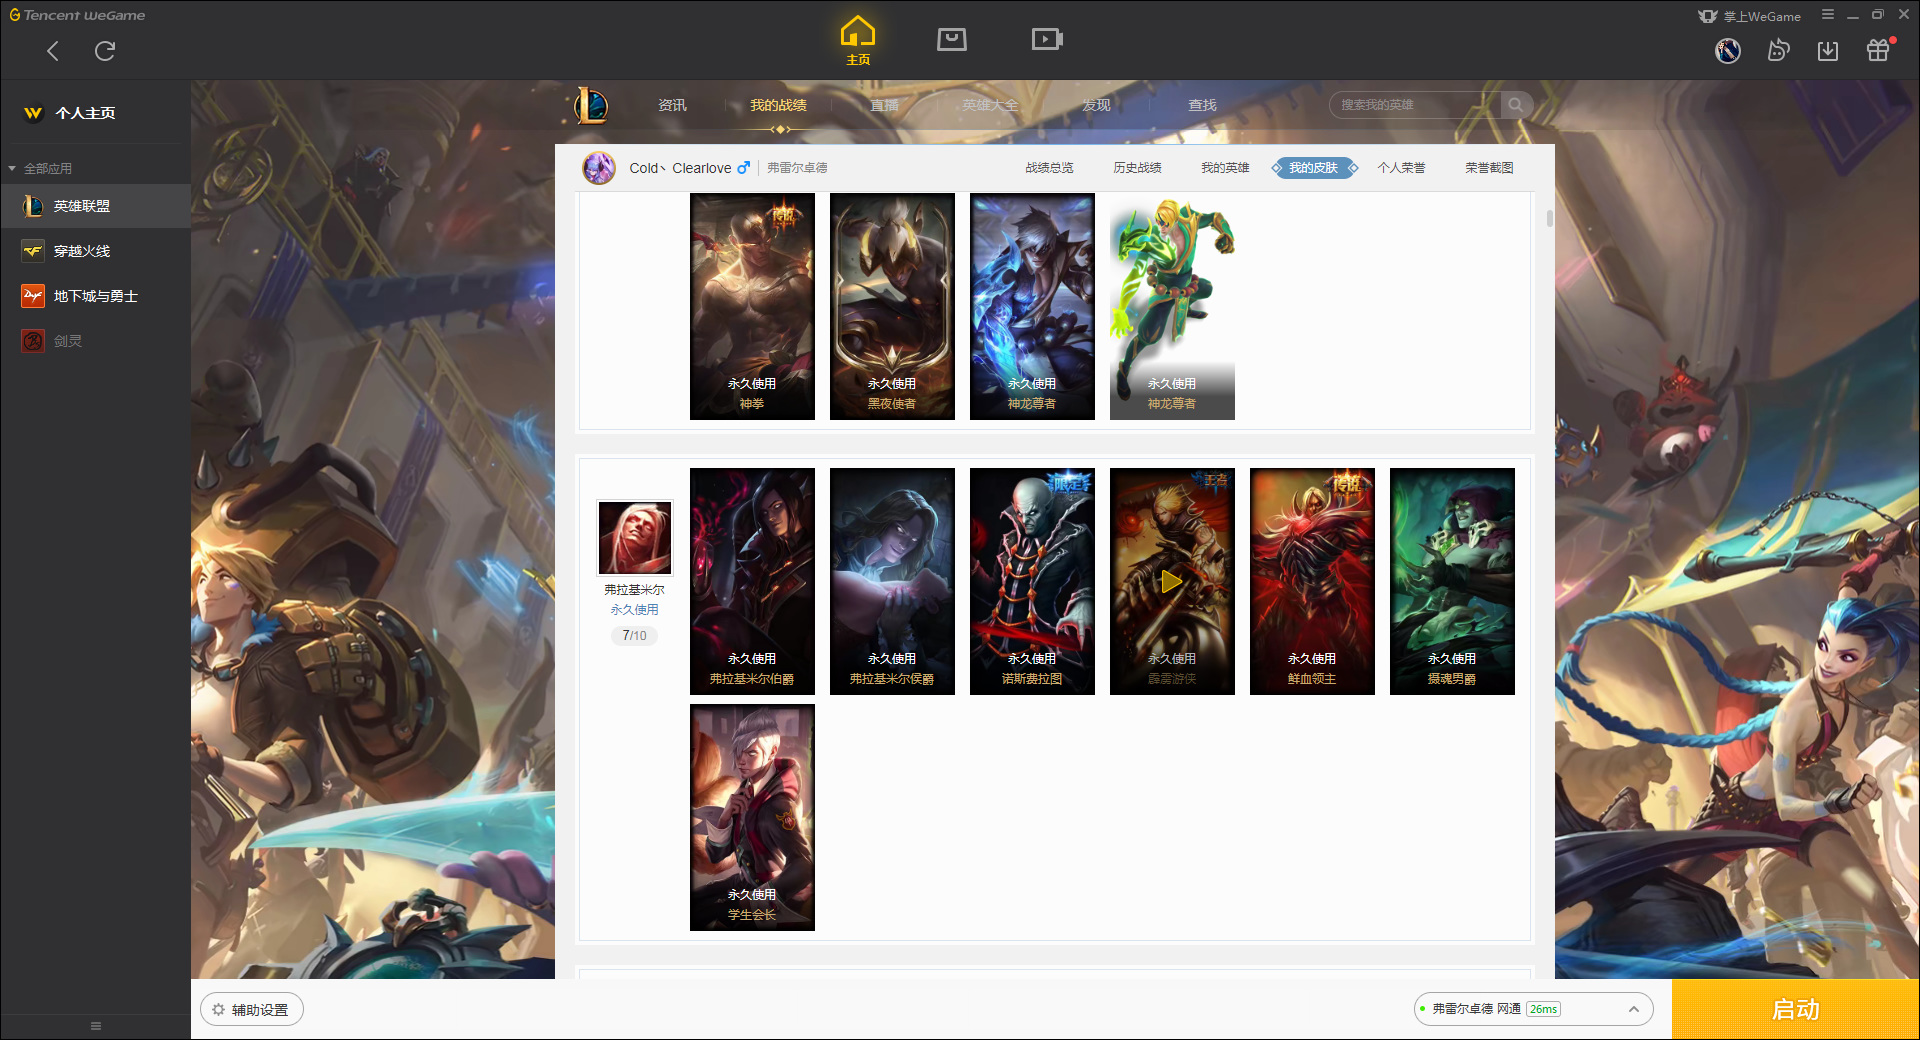Click the 7/10 skin count badge
The image size is (1920, 1040).
point(634,635)
